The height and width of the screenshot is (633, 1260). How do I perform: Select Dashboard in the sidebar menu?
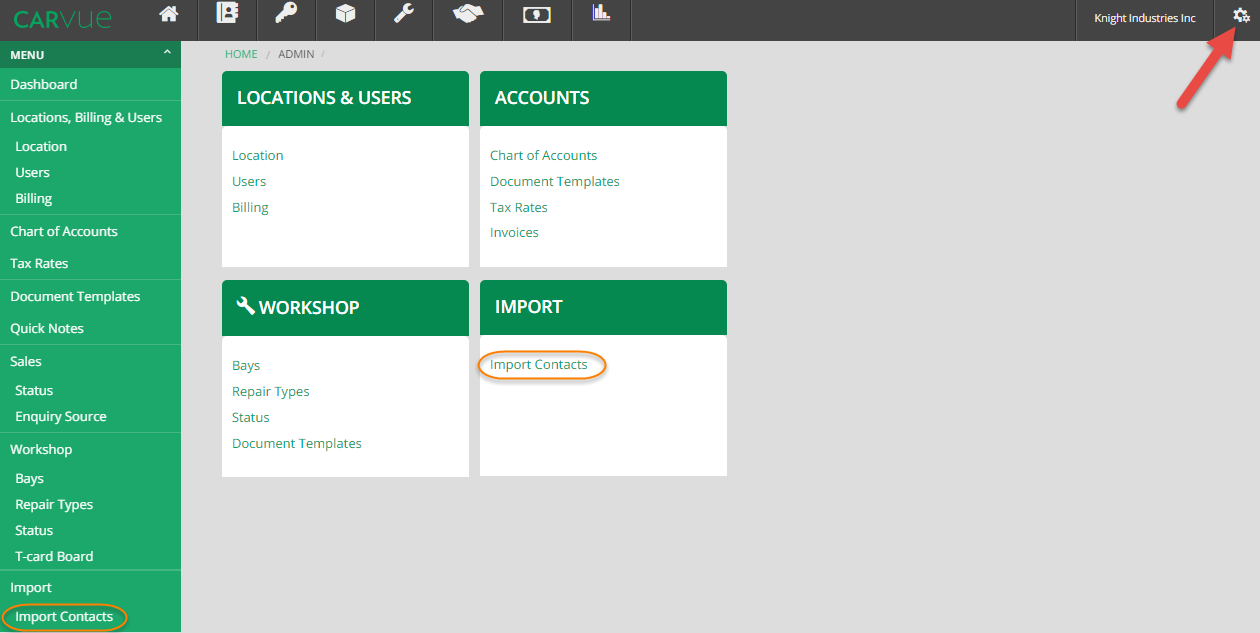pos(44,84)
